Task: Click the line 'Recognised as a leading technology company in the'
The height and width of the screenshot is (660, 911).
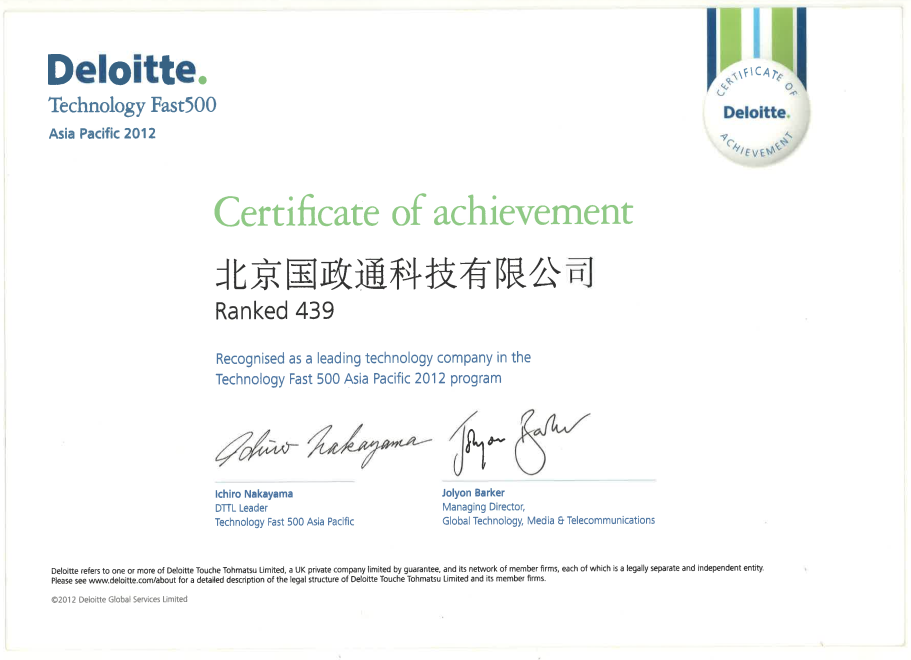Action: [373, 358]
